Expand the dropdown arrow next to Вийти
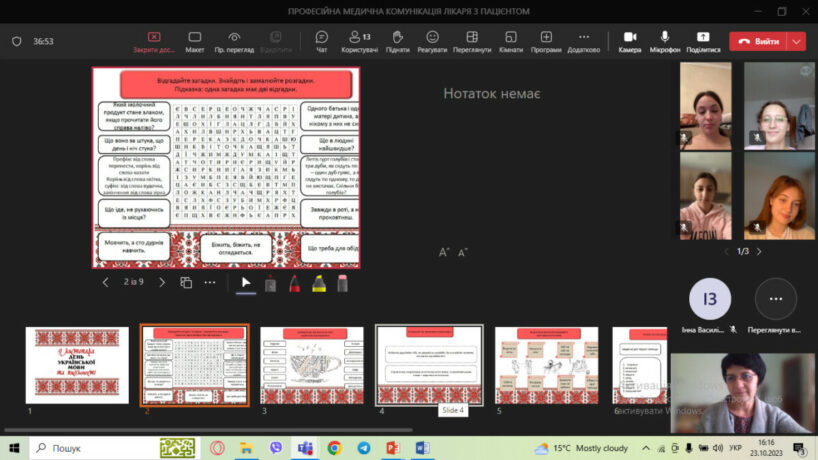 (x=796, y=41)
